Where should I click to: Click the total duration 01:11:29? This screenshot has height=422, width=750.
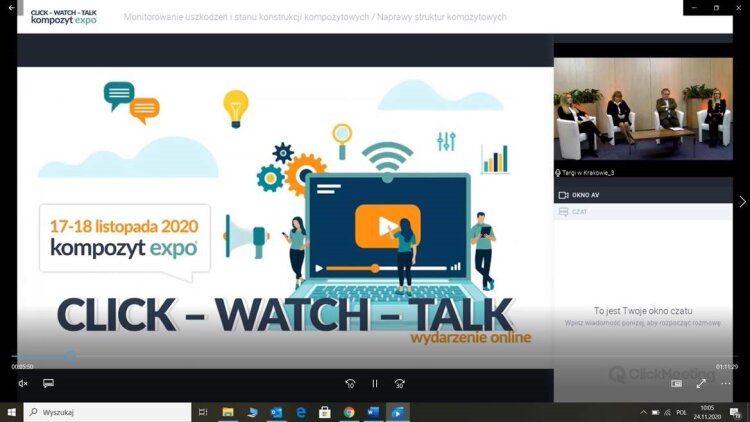(x=727, y=366)
